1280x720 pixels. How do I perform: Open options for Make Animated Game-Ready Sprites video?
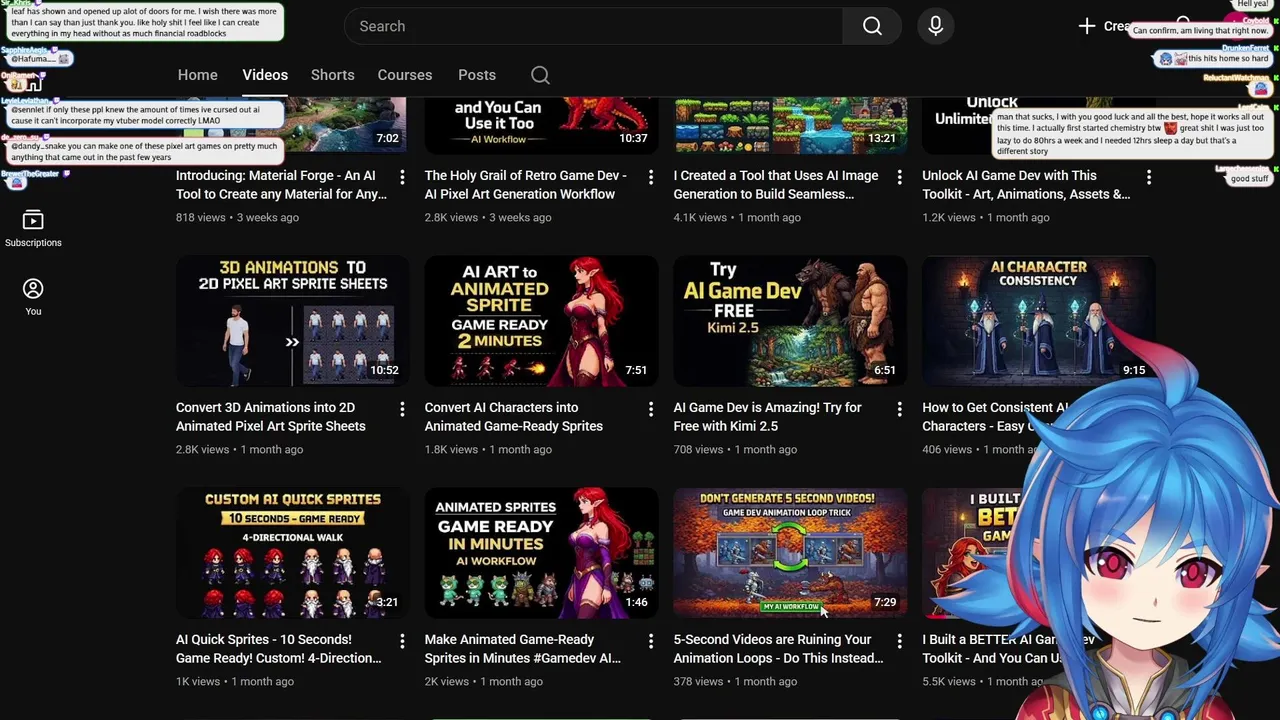[x=651, y=641]
